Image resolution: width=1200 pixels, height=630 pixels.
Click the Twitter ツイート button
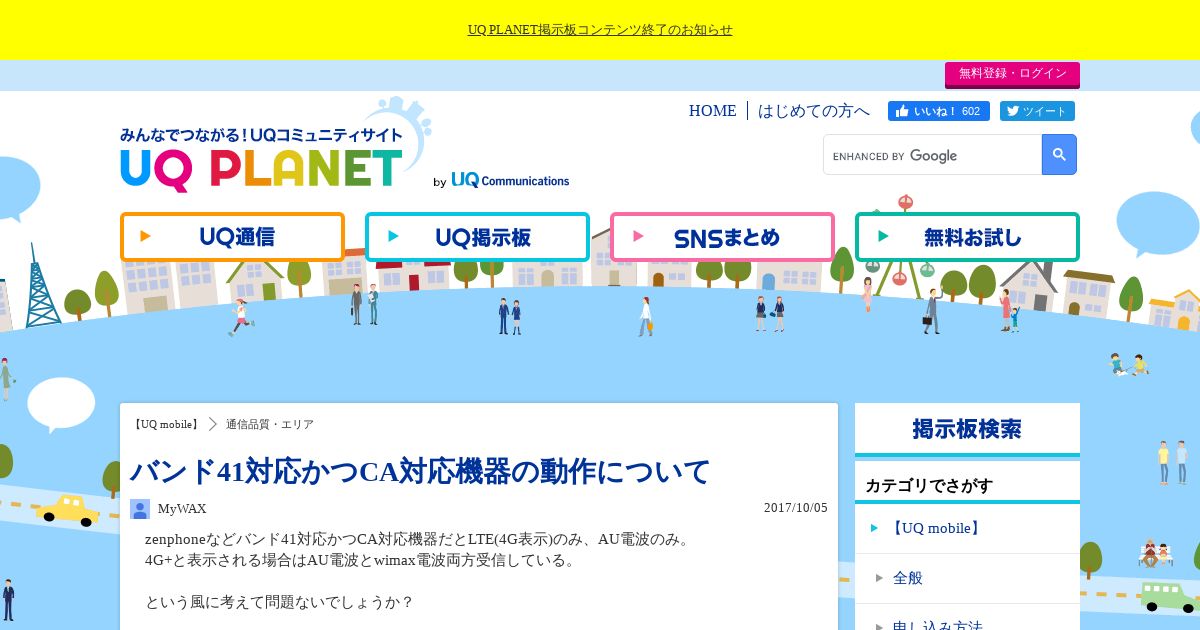[1037, 111]
